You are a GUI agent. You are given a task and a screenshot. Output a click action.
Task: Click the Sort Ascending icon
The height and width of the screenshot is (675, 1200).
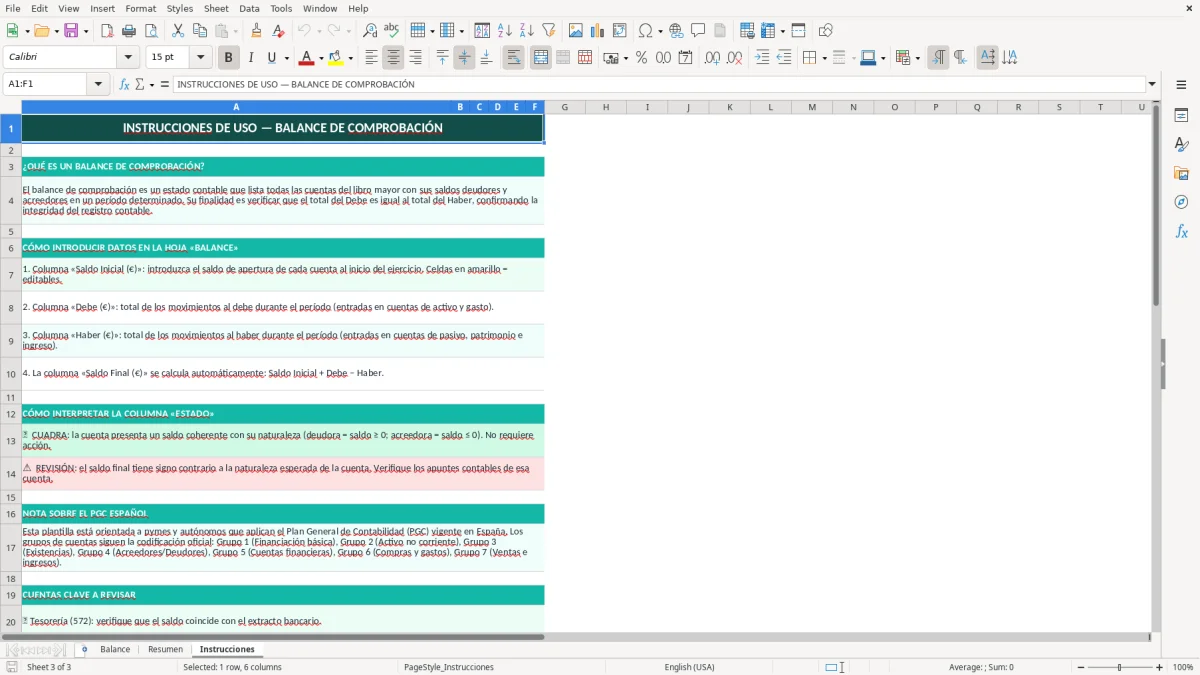pos(505,31)
